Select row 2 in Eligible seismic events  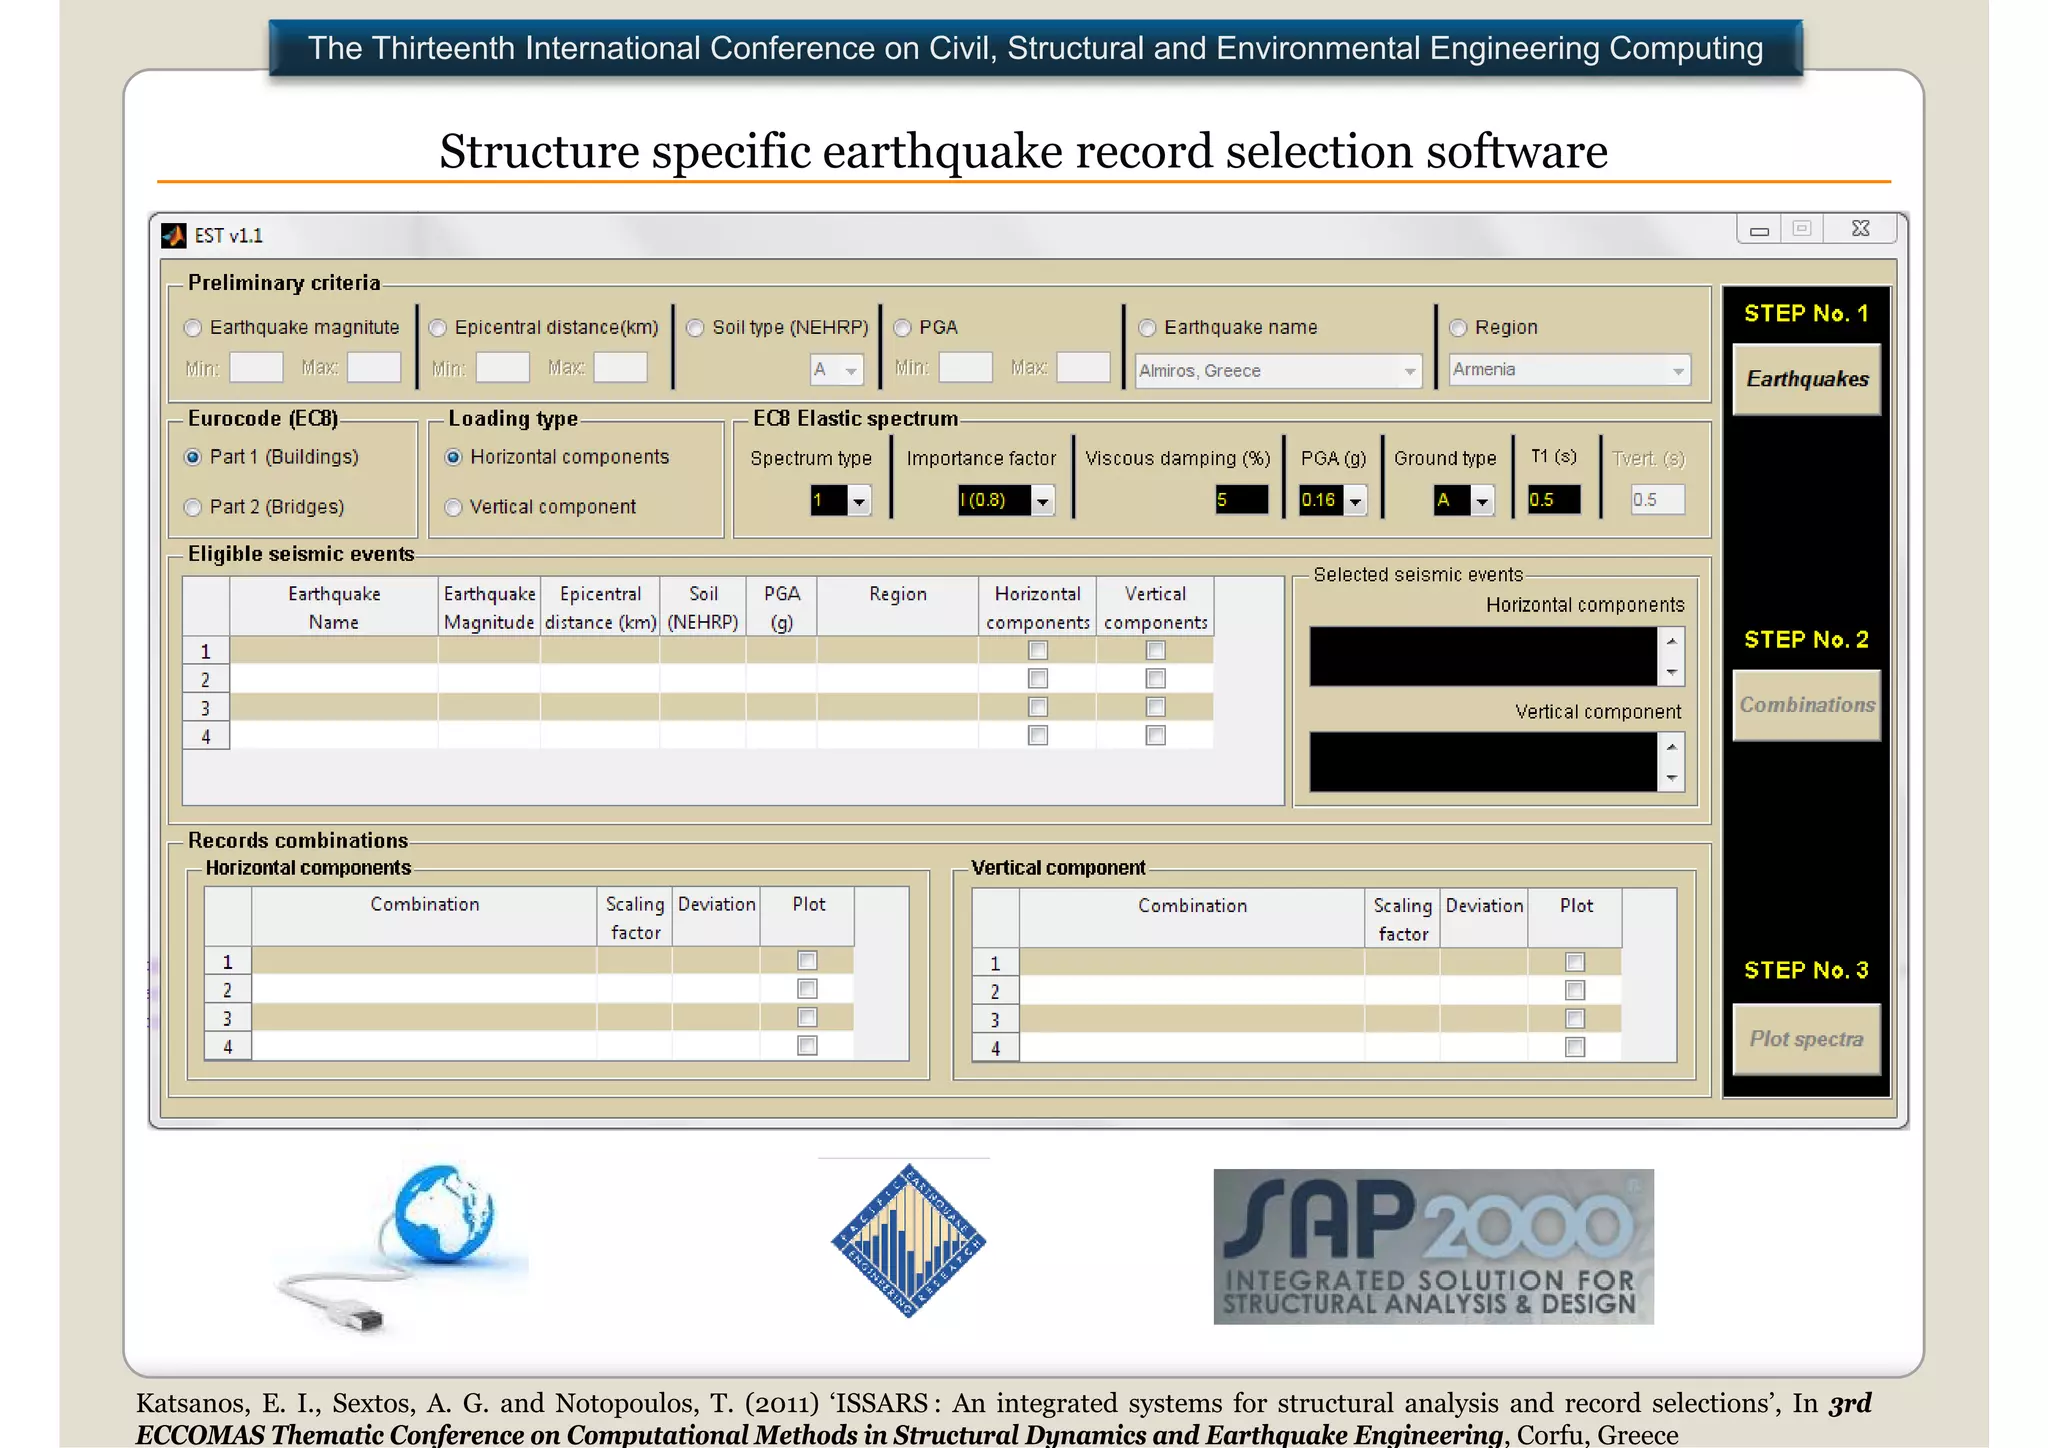[x=206, y=680]
